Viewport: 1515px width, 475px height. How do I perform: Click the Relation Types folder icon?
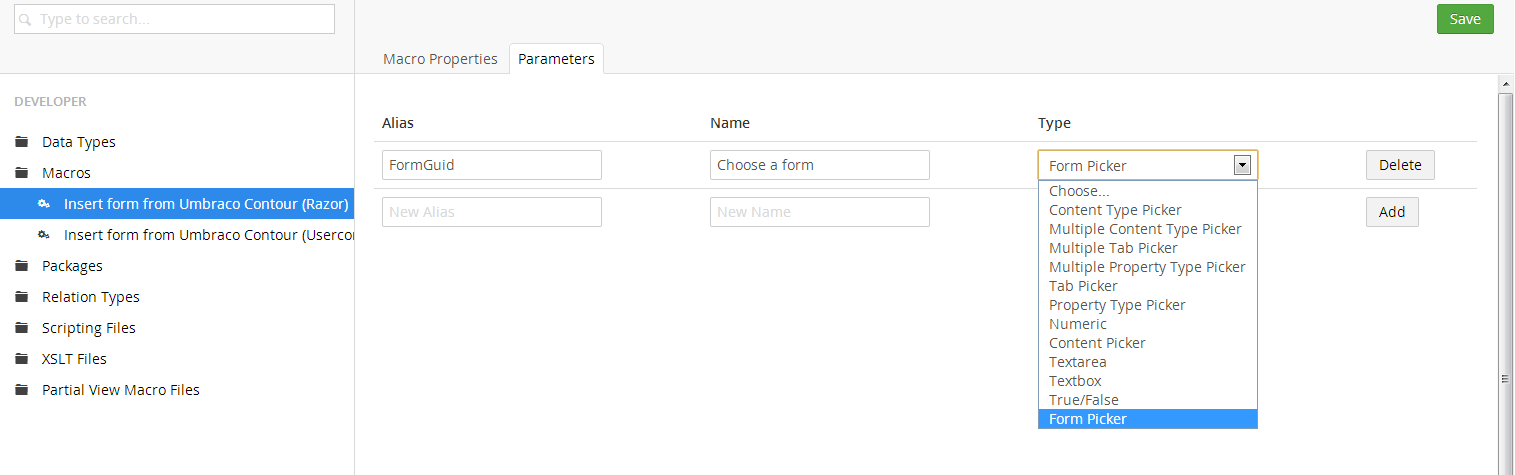[21, 297]
